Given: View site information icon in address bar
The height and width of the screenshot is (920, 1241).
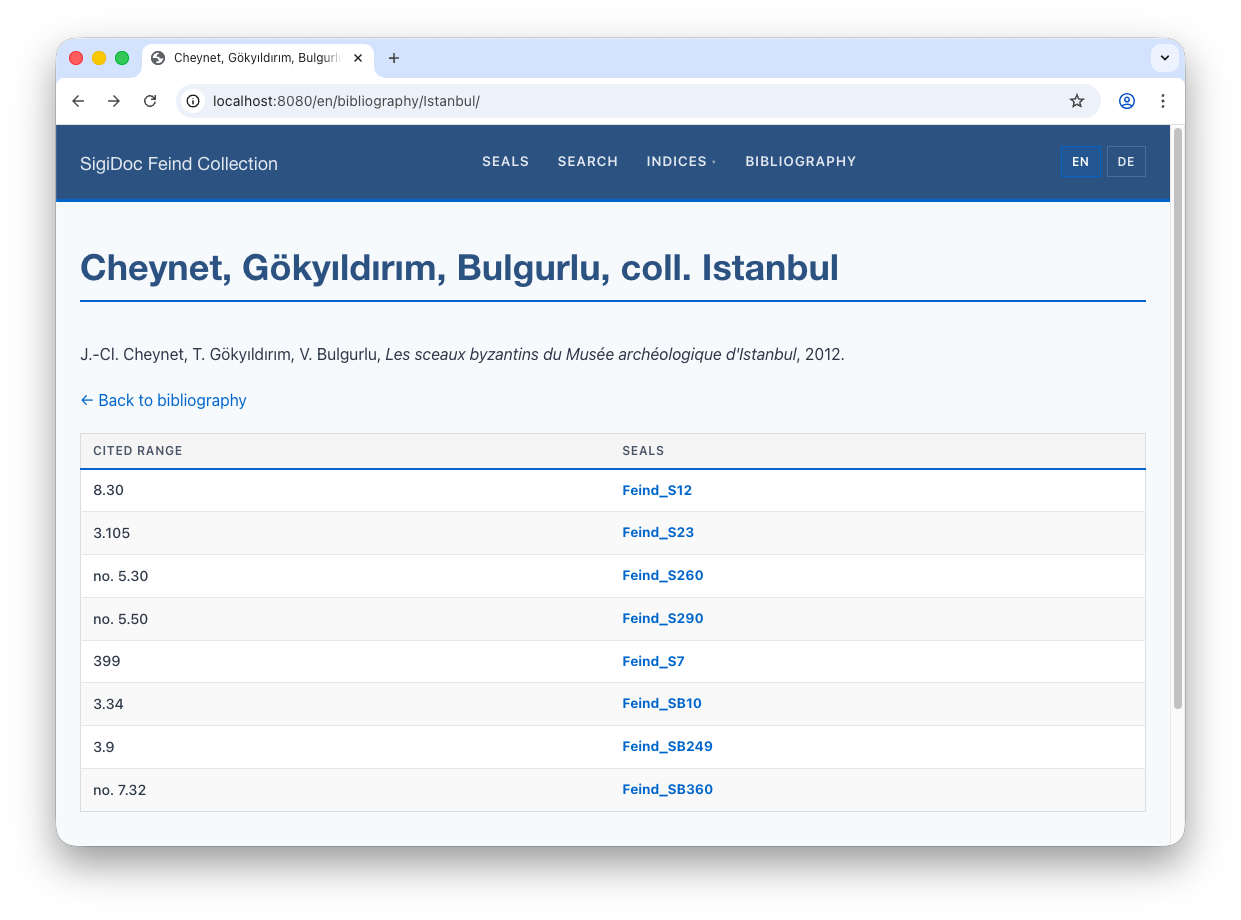Looking at the screenshot, I should (x=194, y=101).
